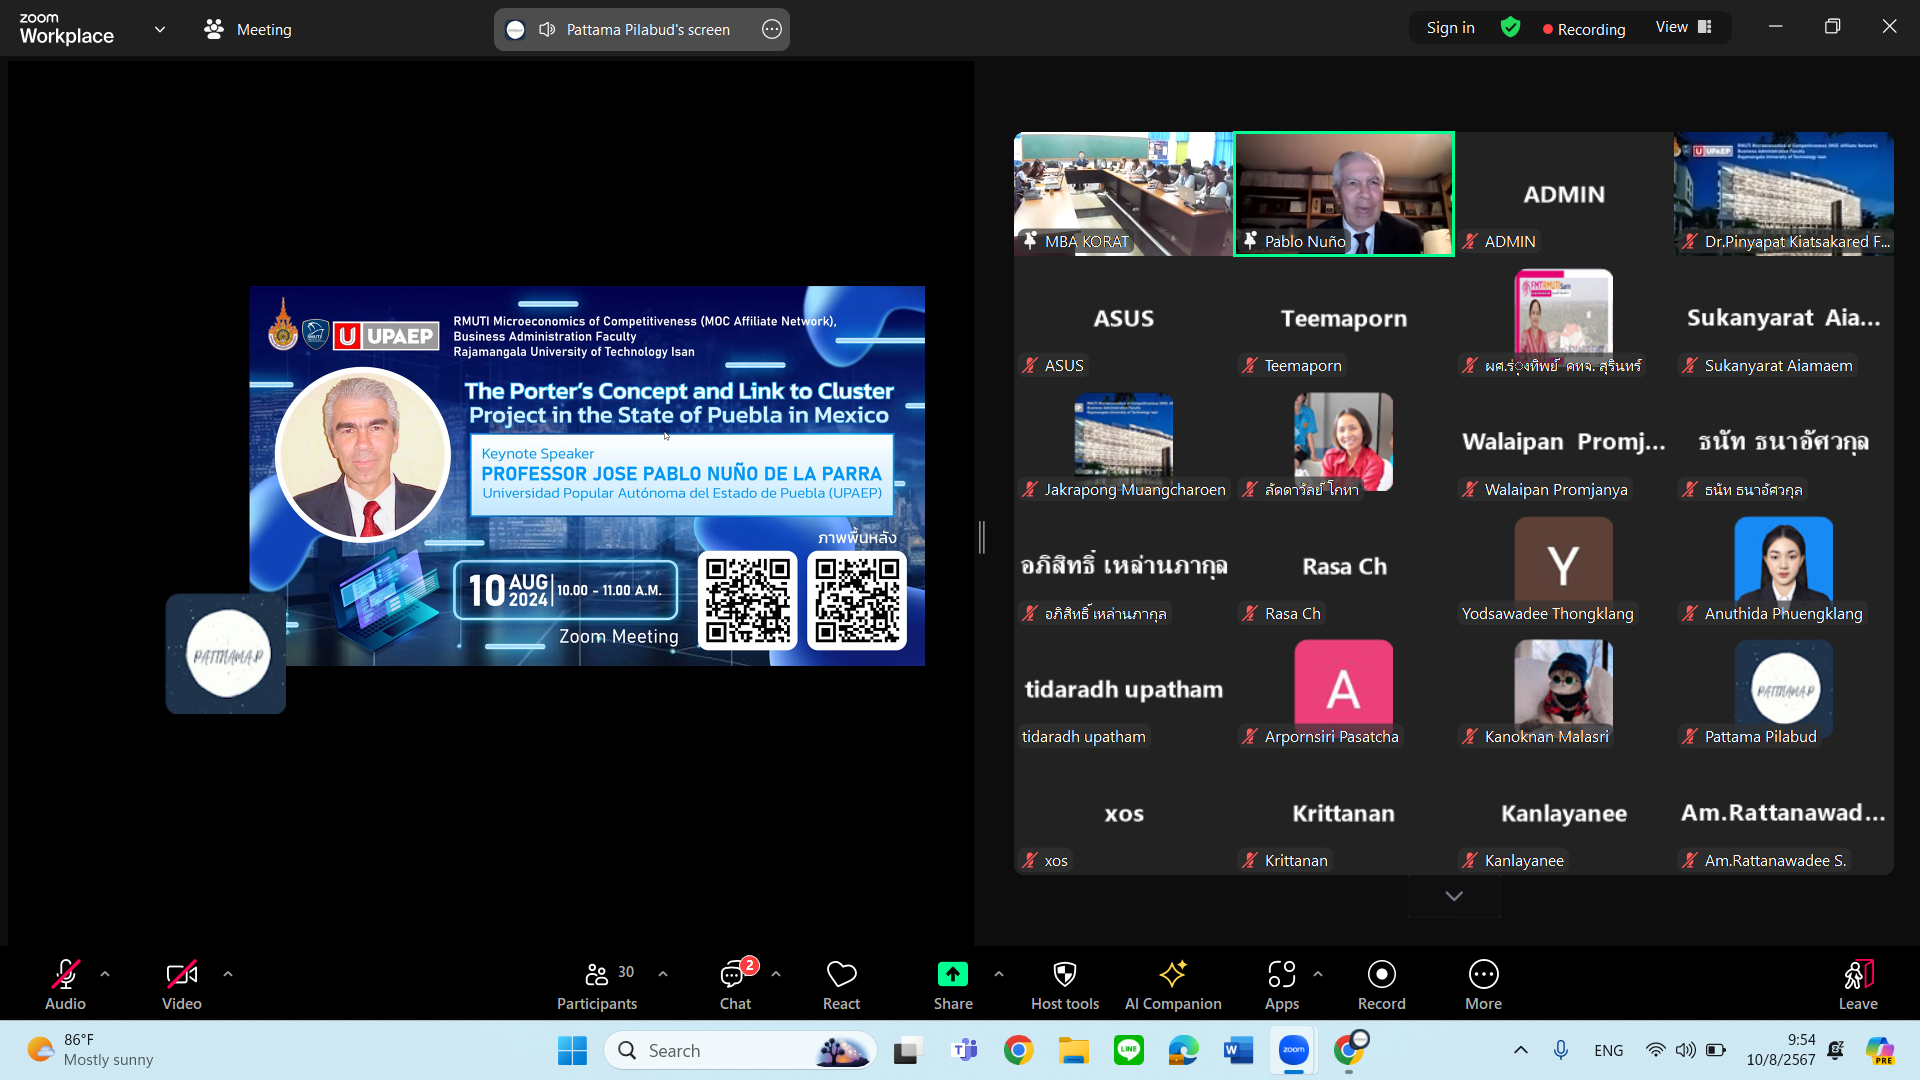Click the shared slide presentation
This screenshot has width=1920, height=1080.
tap(587, 476)
